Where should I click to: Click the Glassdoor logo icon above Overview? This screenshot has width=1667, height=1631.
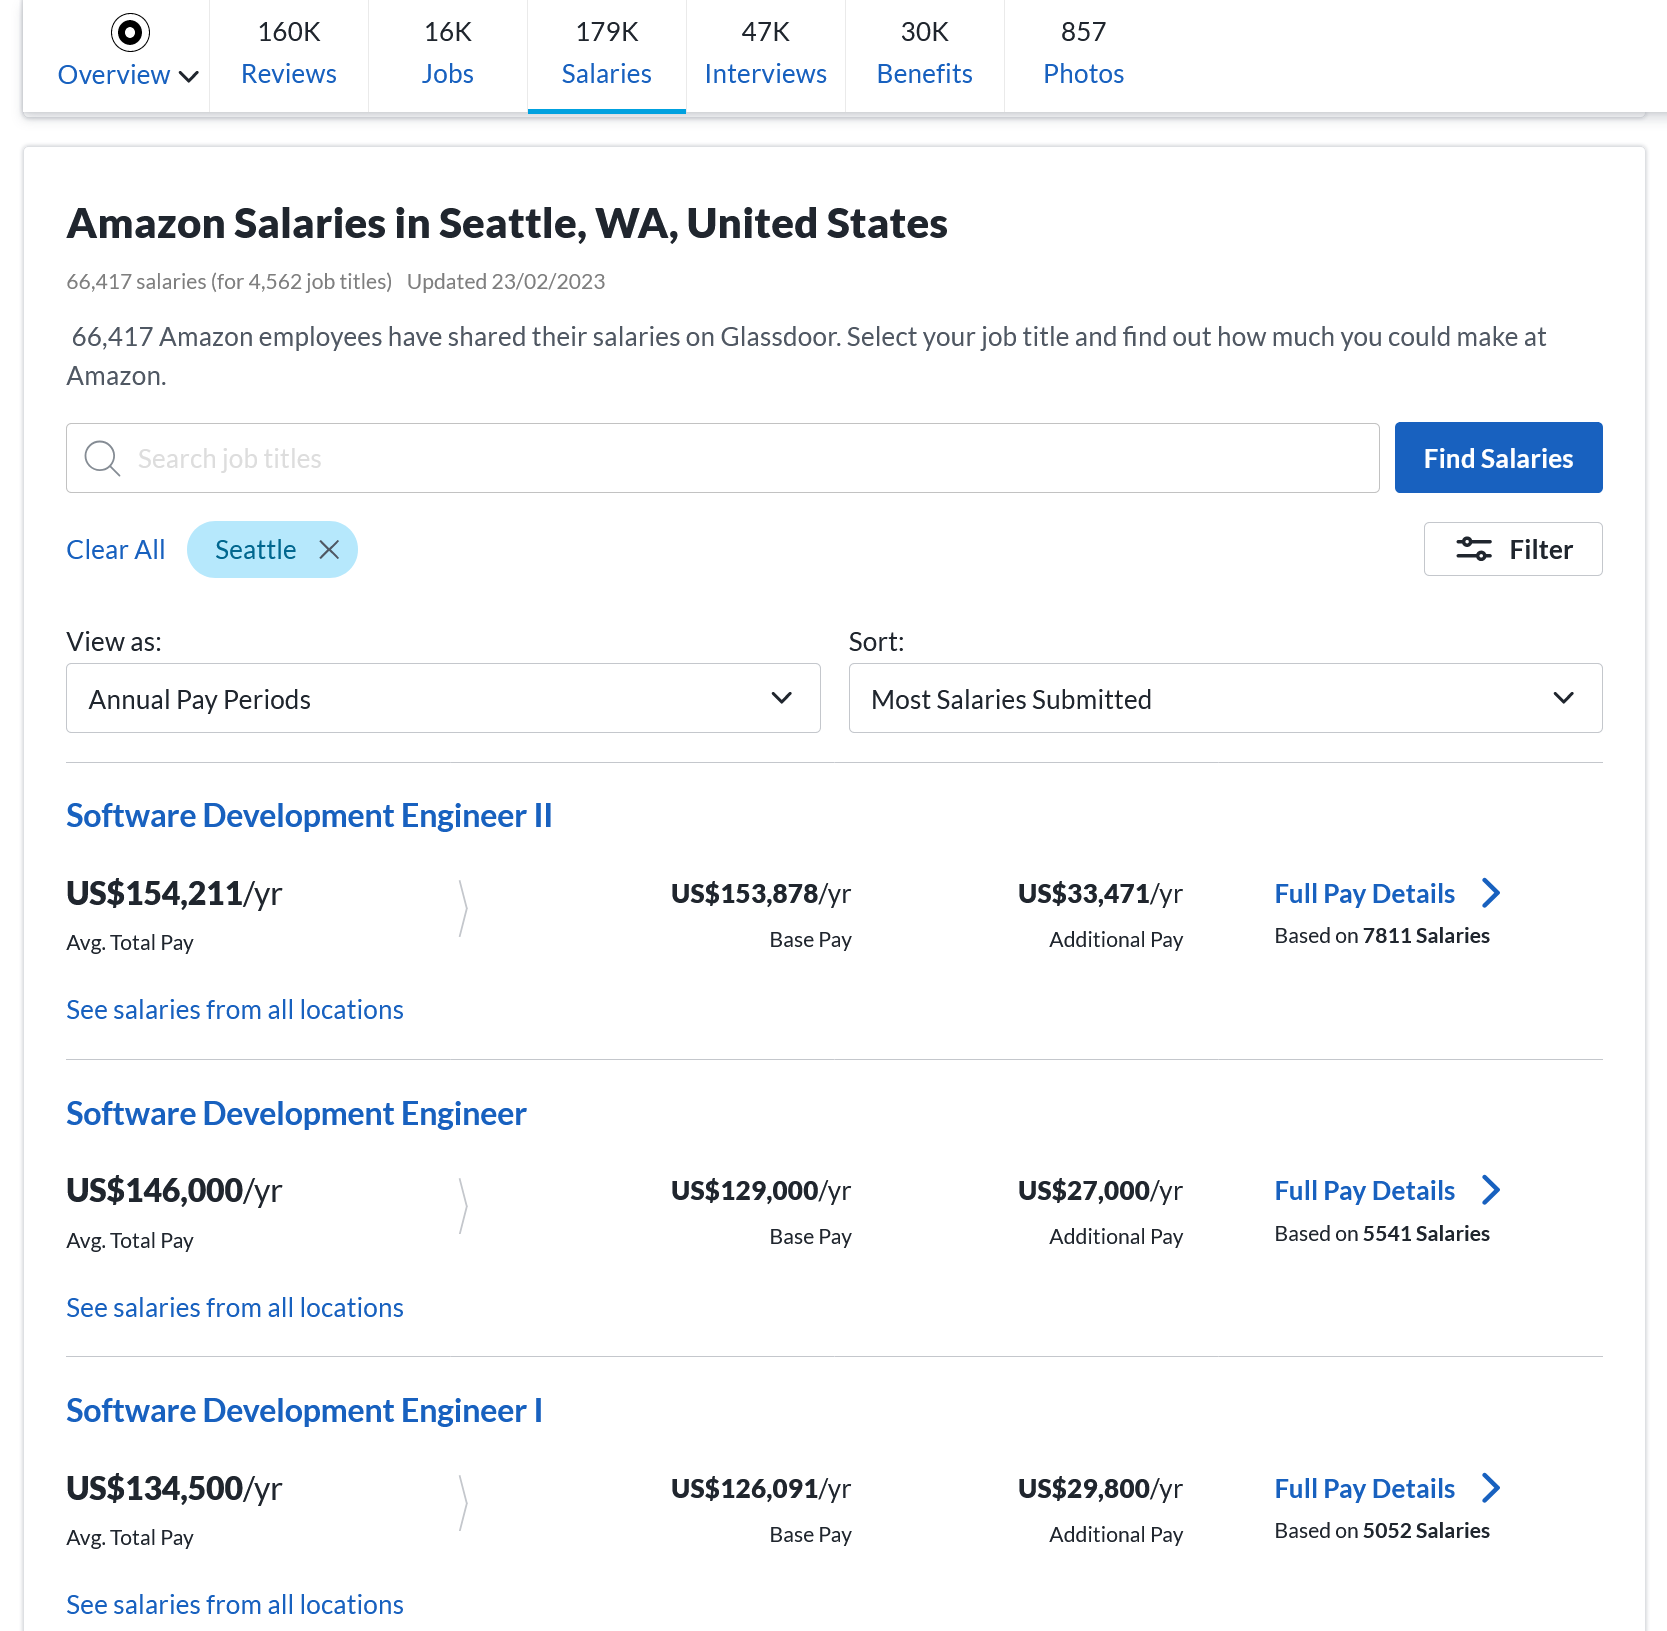(129, 31)
